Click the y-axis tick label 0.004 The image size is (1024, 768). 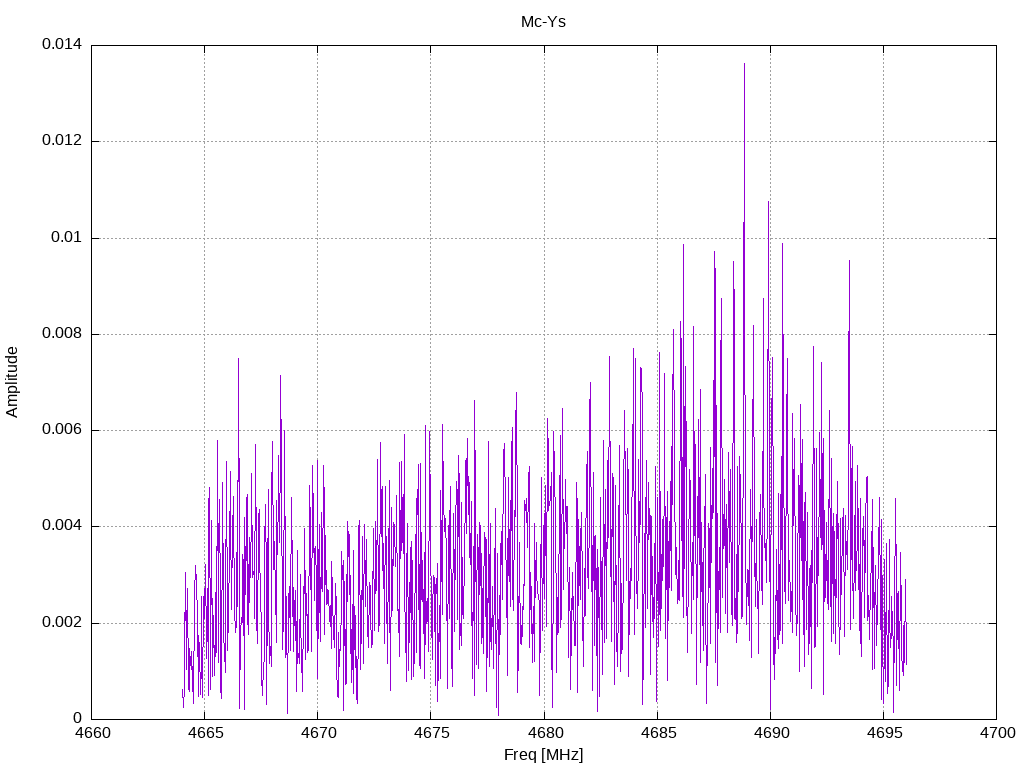point(62,526)
